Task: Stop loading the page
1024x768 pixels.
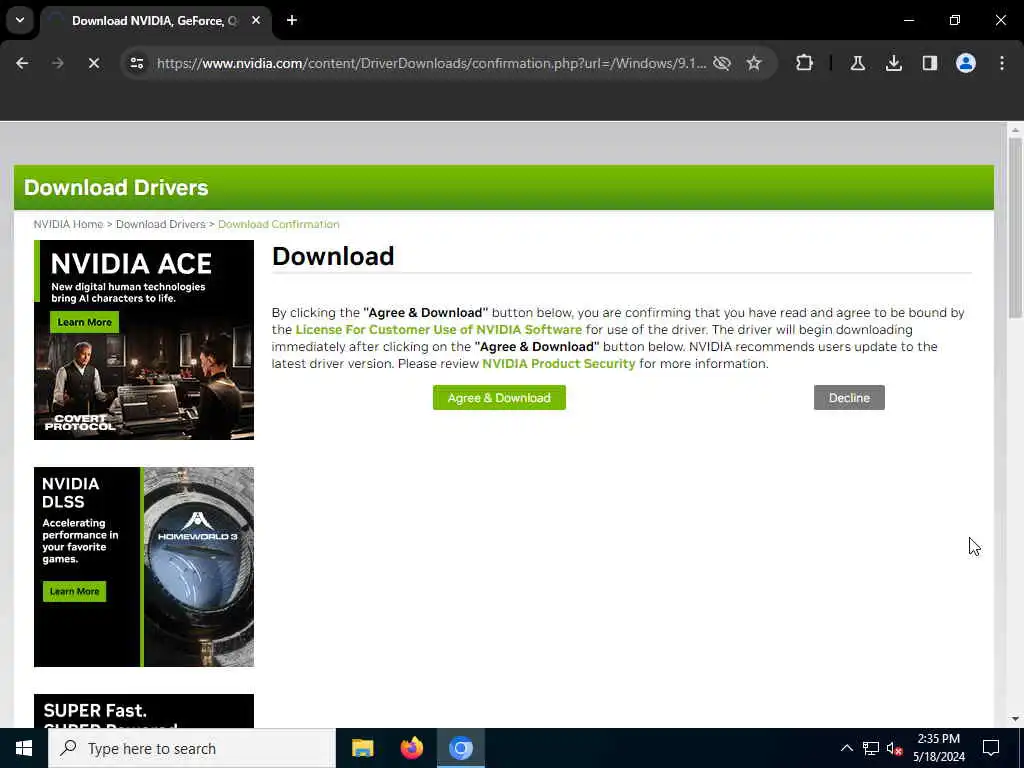Action: pyautogui.click(x=93, y=63)
